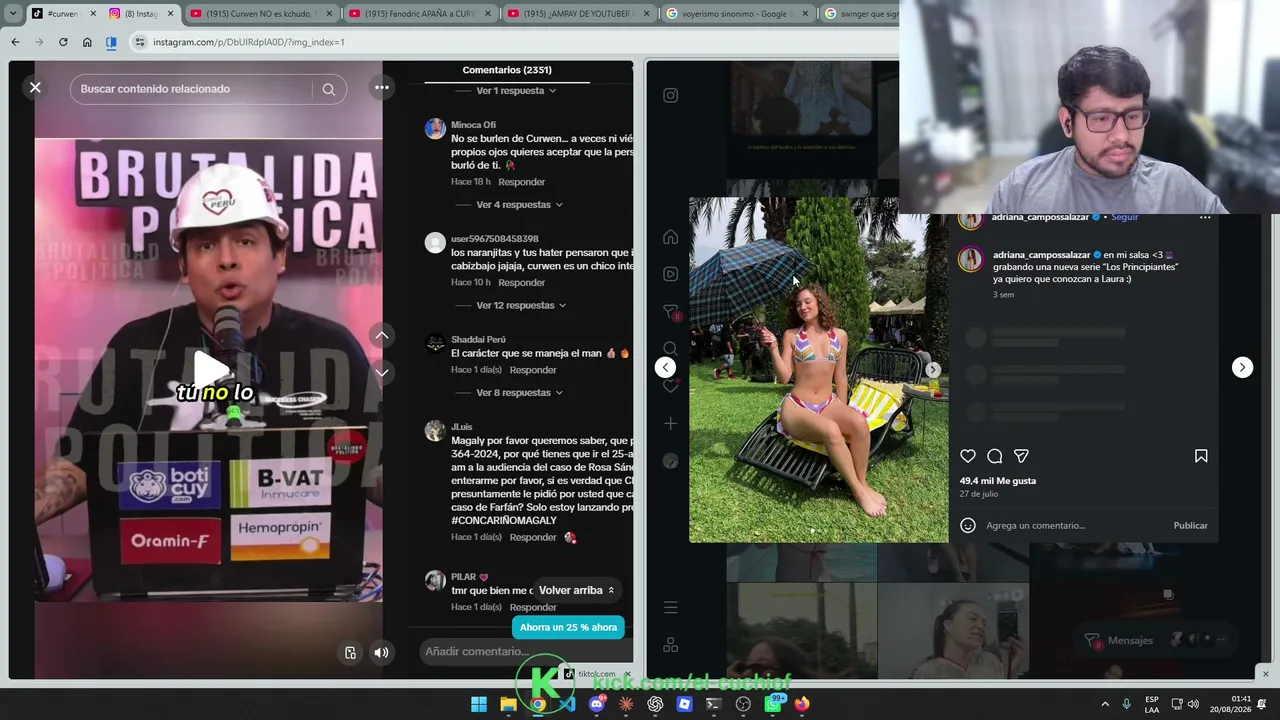Click the Volver arriba button
1280x720 pixels.
(577, 590)
